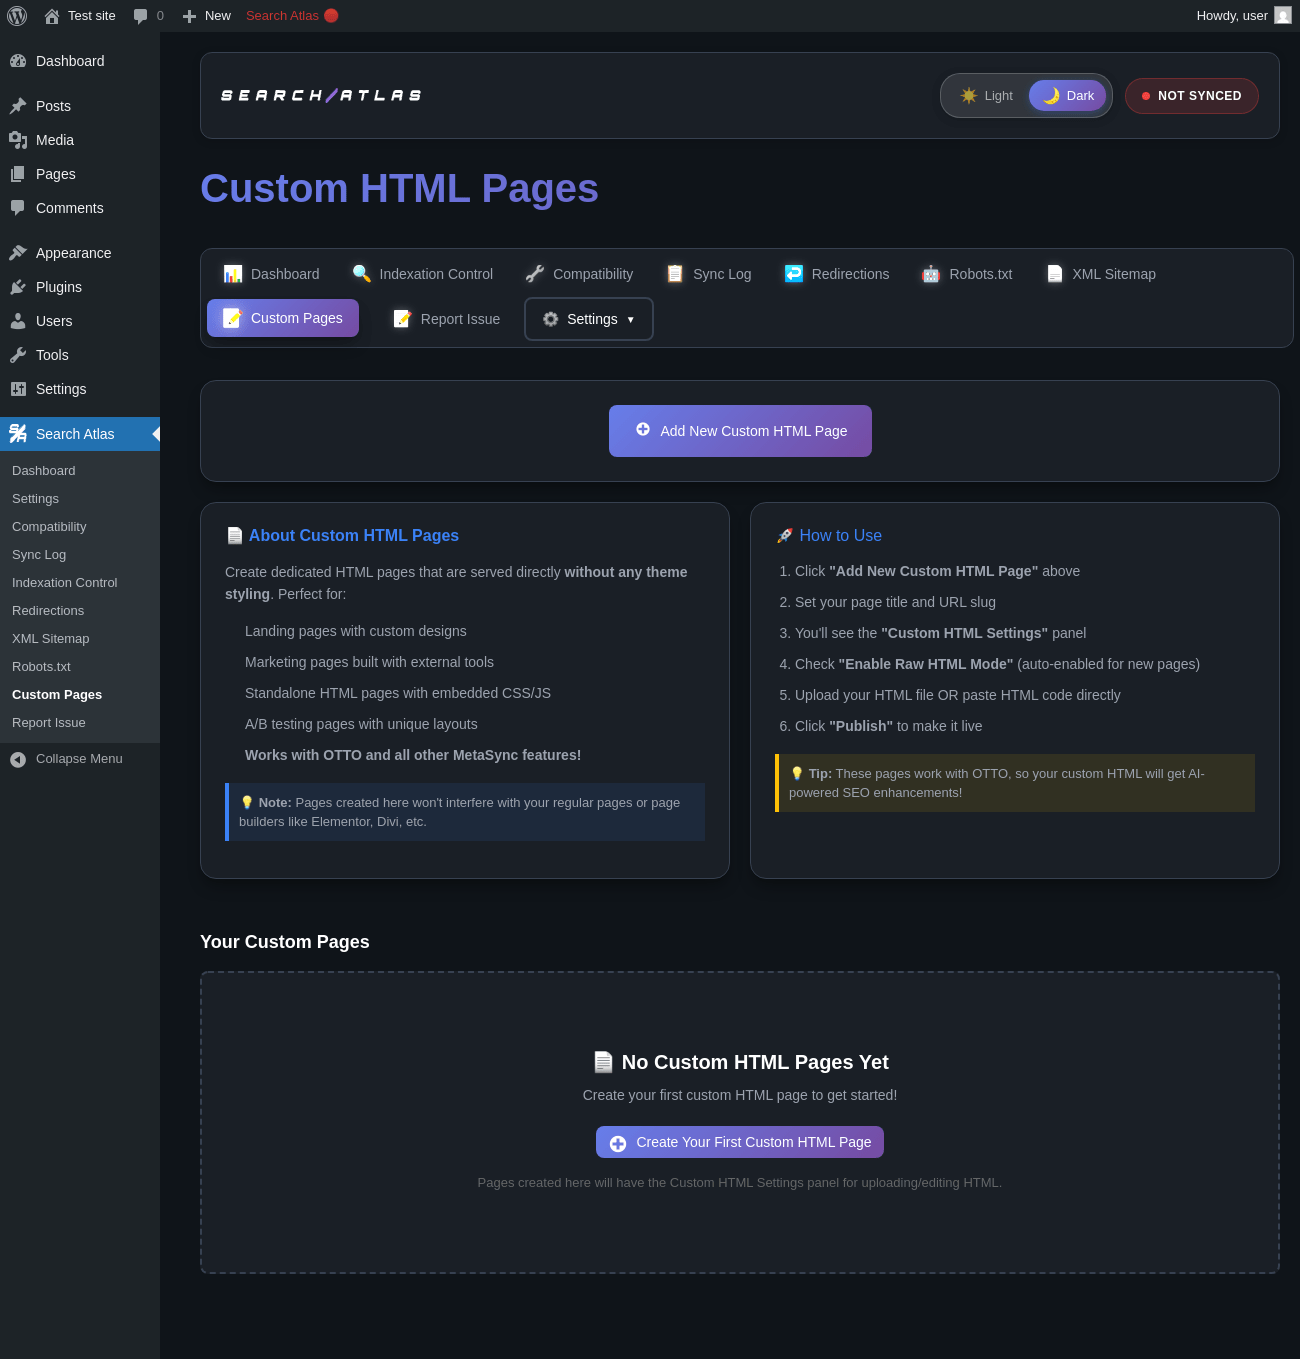This screenshot has height=1359, width=1300.
Task: Click the Tools wrench icon
Action: (x=18, y=355)
